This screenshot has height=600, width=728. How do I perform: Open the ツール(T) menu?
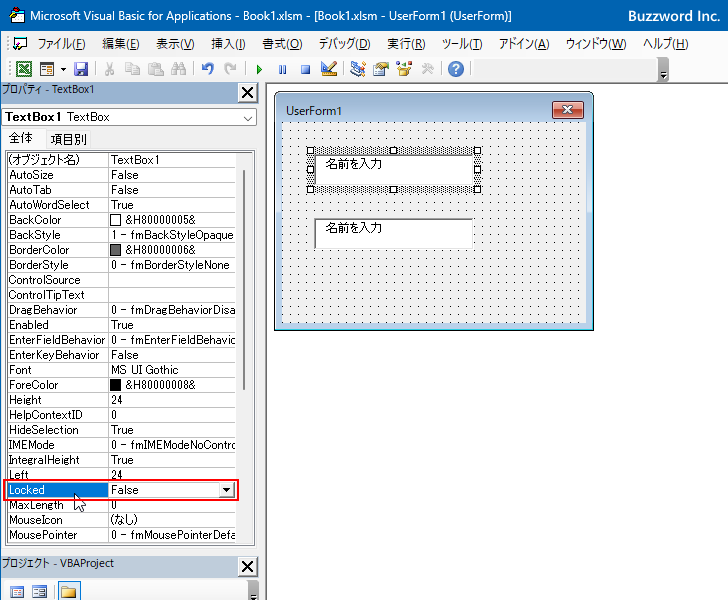(x=462, y=44)
